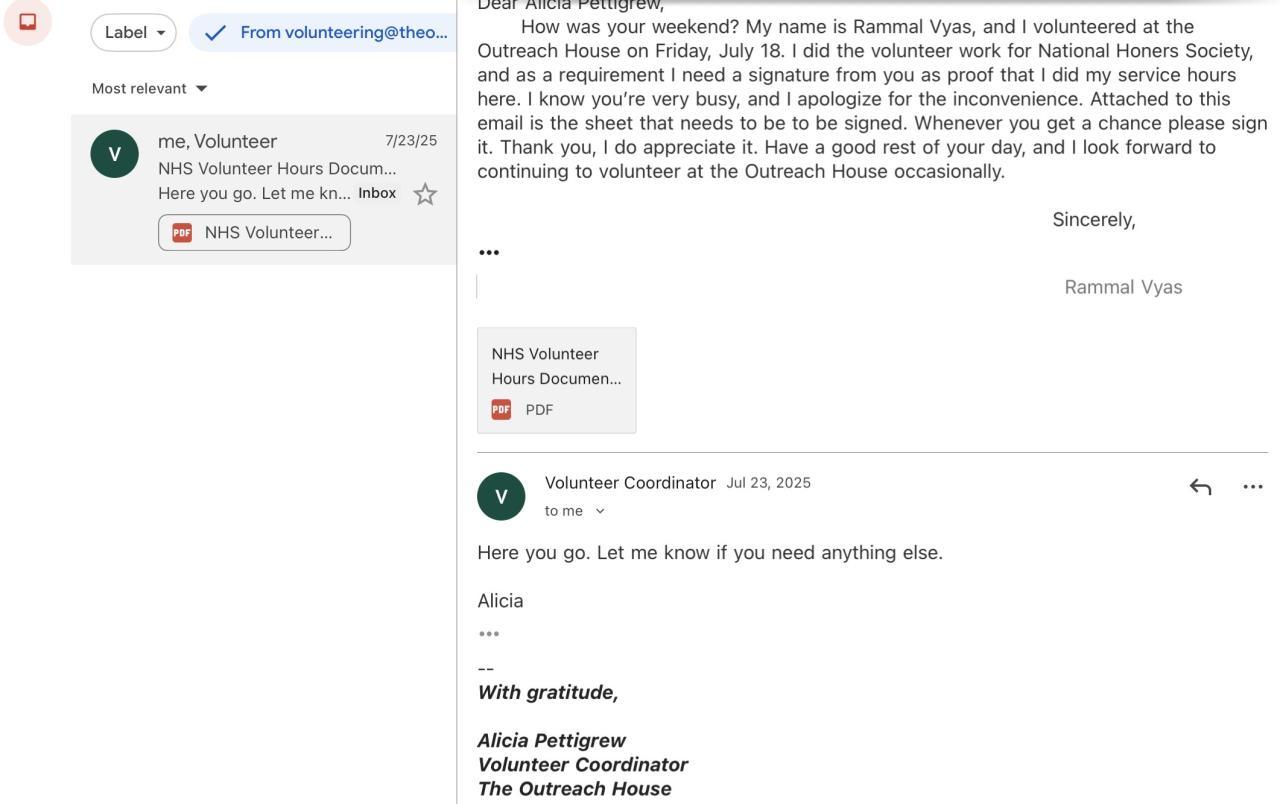Click the Inbox label on the conversation
The height and width of the screenshot is (804, 1280).
tap(377, 194)
